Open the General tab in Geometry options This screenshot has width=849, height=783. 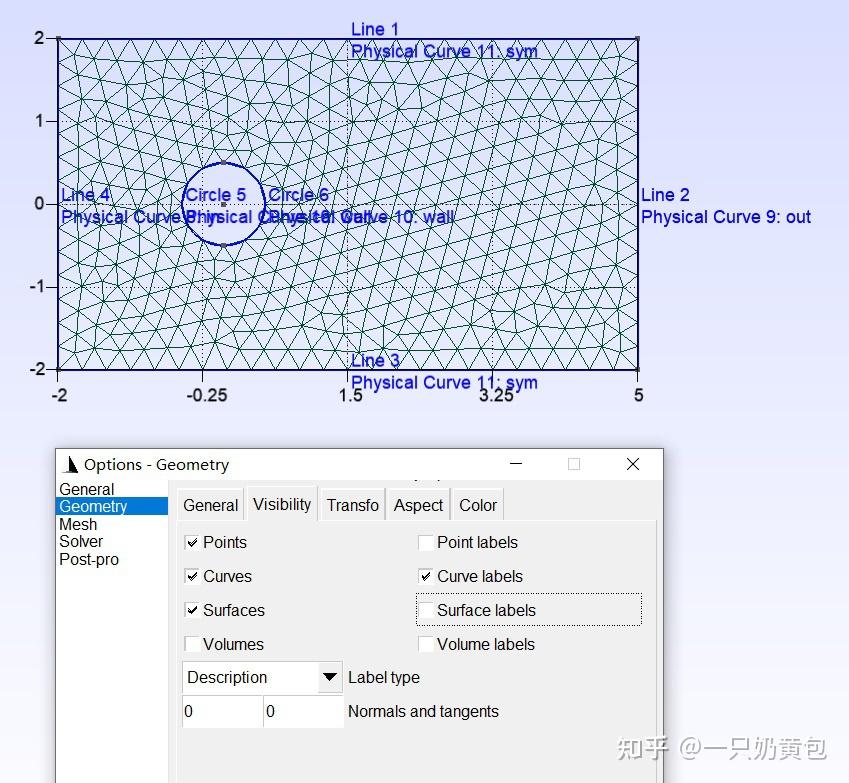pyautogui.click(x=210, y=504)
